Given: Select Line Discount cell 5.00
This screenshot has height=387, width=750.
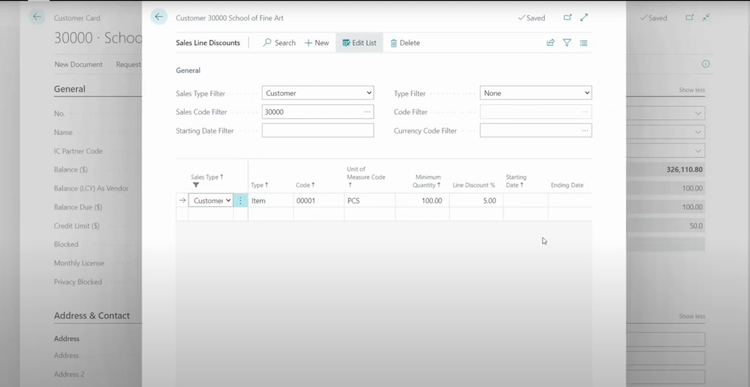Looking at the screenshot, I should (x=476, y=200).
